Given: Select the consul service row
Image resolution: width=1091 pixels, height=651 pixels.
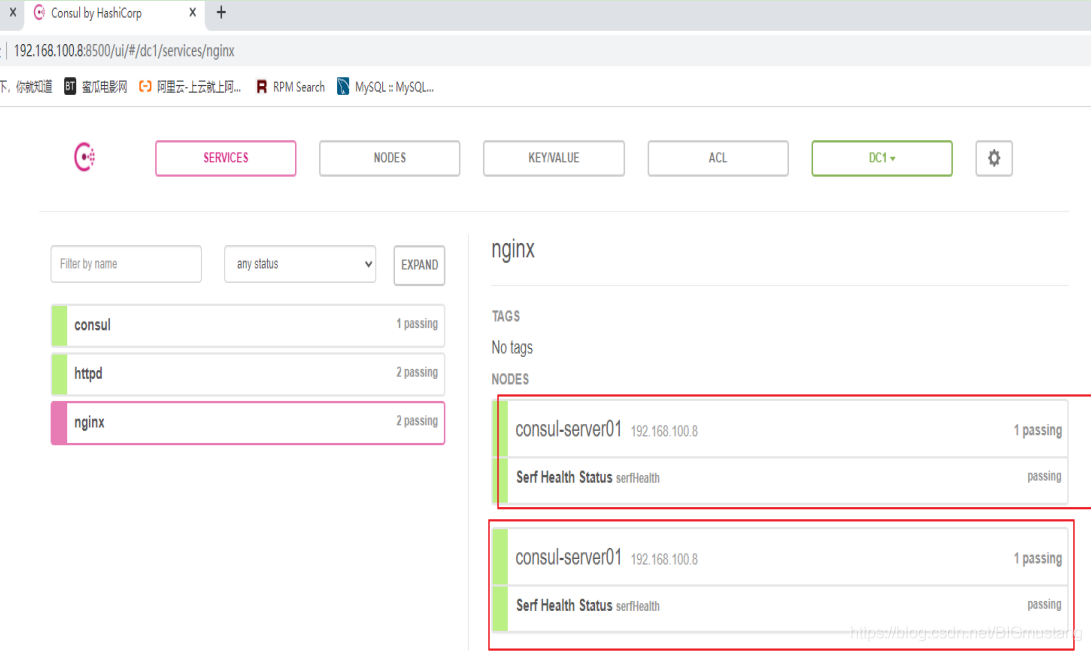Looking at the screenshot, I should click(248, 325).
